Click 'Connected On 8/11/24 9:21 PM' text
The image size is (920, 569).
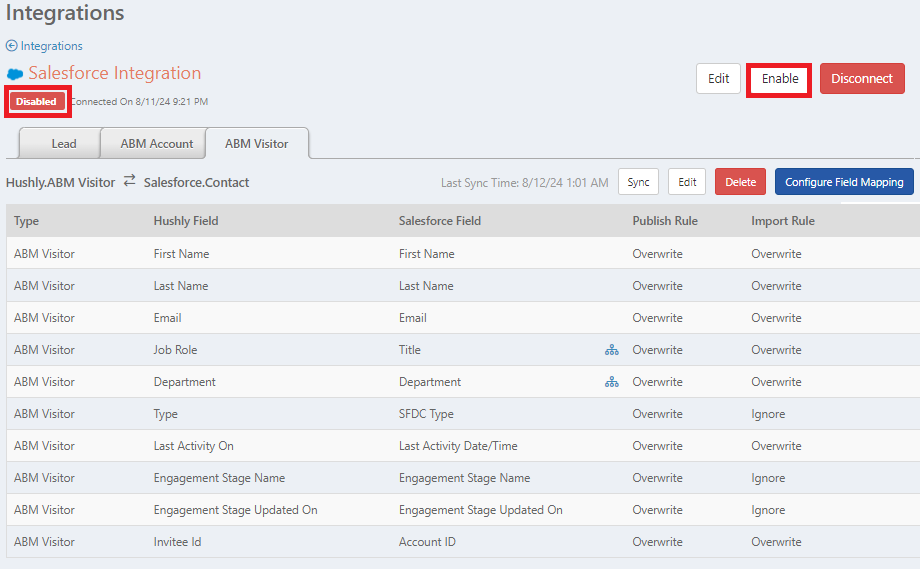coord(140,101)
